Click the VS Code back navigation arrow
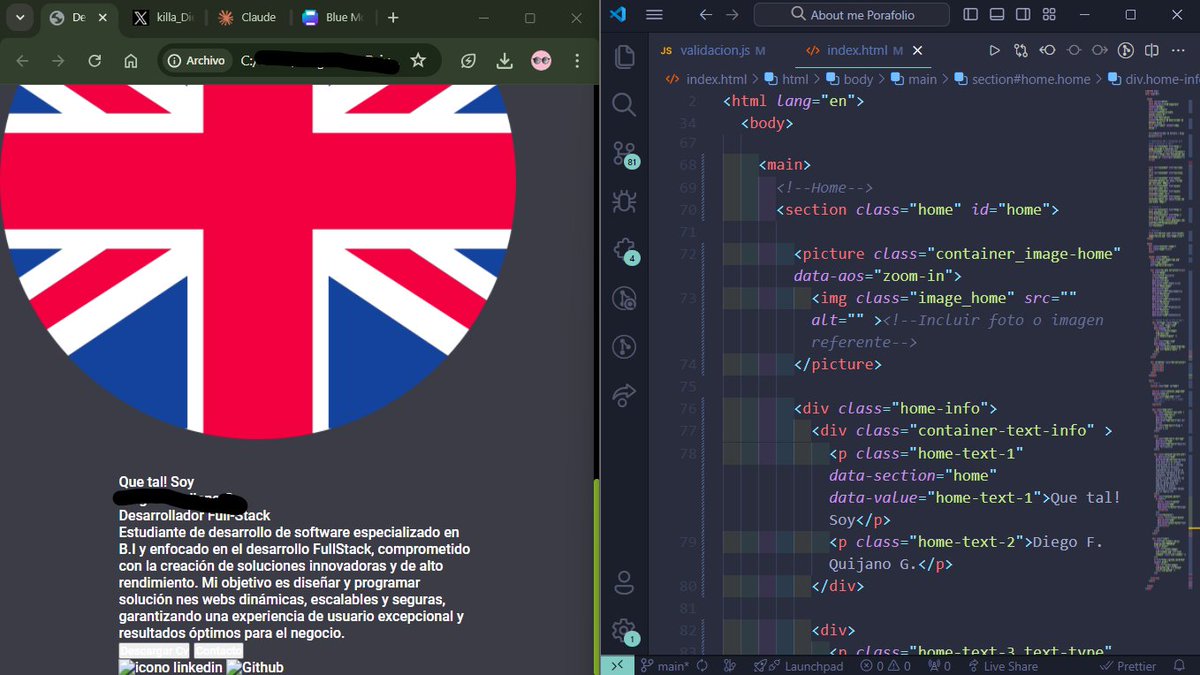Screen dimensions: 1200x675 click(x=706, y=15)
